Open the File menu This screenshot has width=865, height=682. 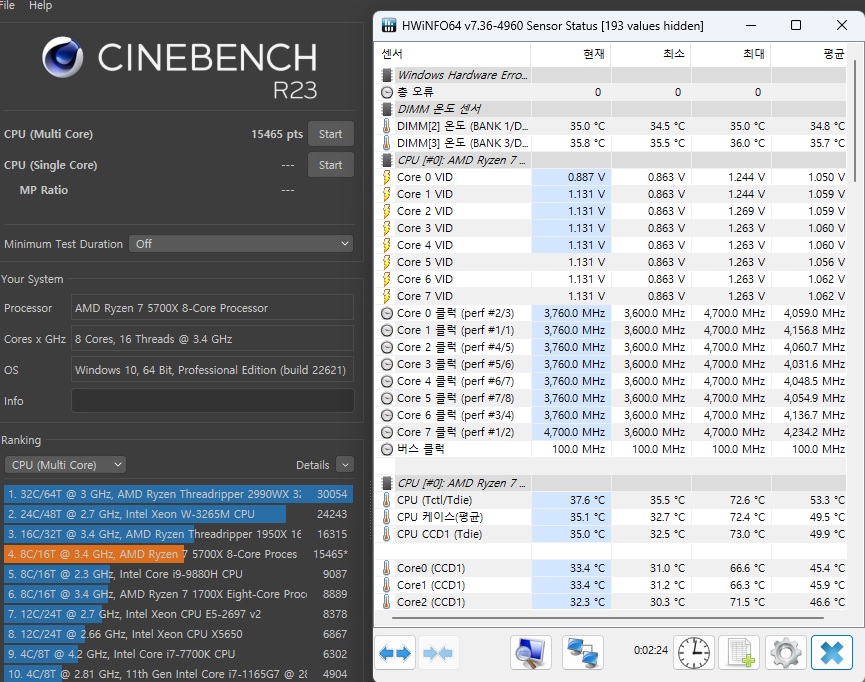7,6
